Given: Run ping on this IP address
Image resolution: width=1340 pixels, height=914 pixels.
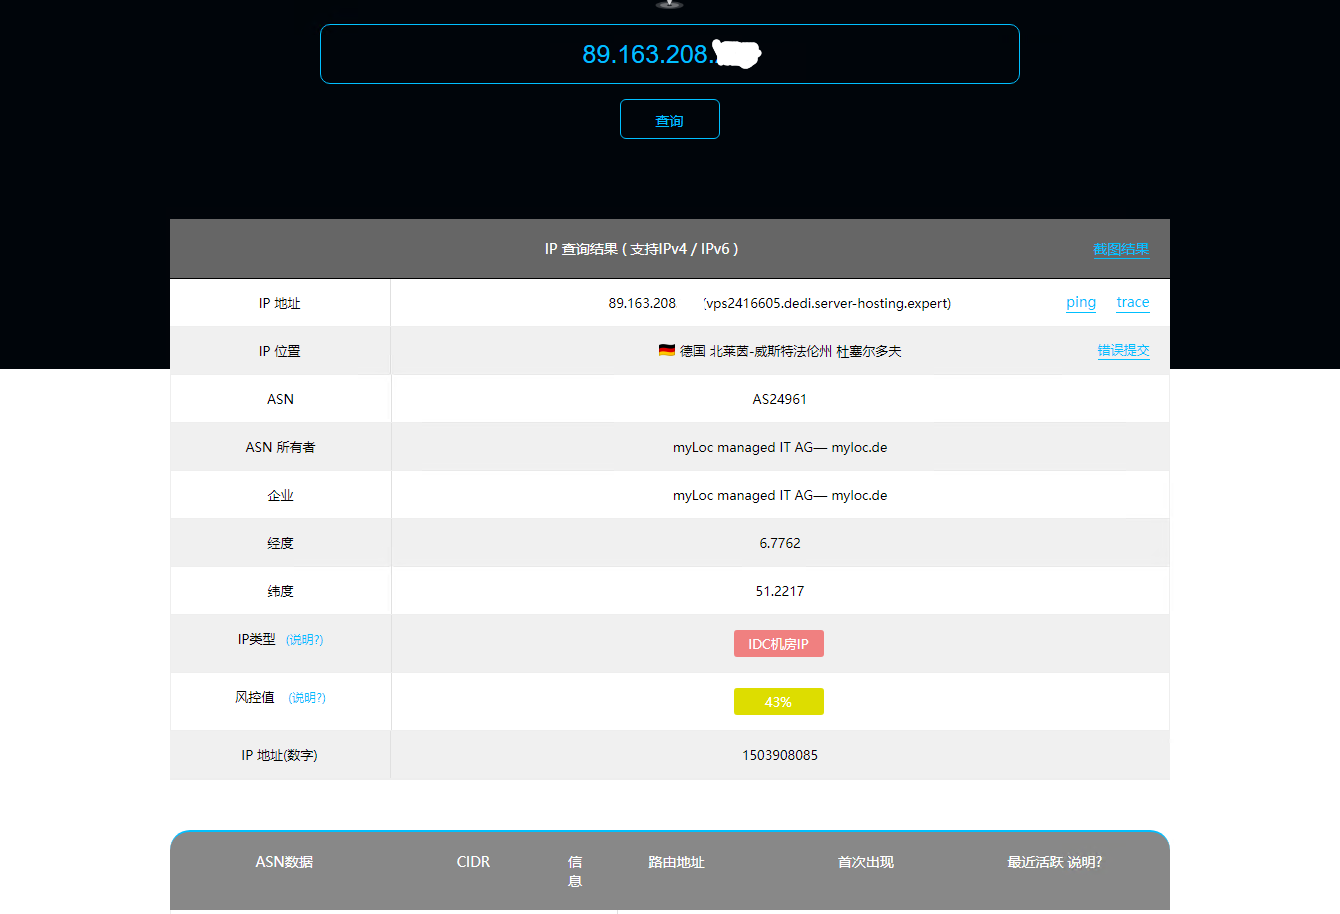Looking at the screenshot, I should (1081, 302).
